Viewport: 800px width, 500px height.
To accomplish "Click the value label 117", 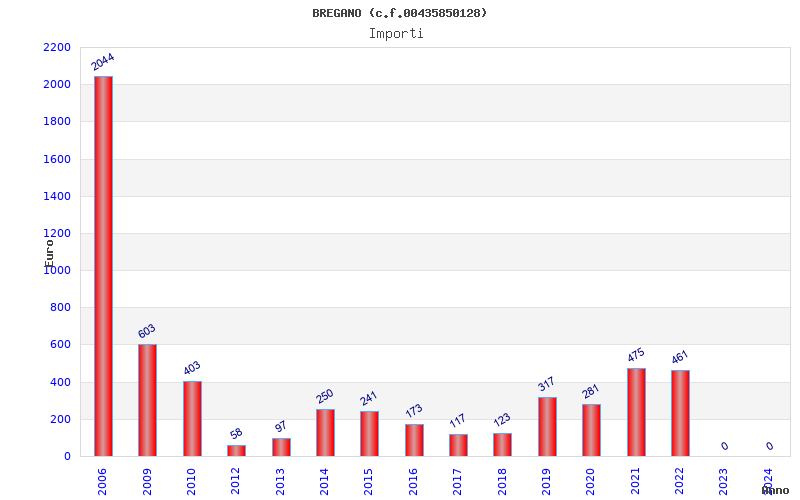I will click(x=458, y=421).
